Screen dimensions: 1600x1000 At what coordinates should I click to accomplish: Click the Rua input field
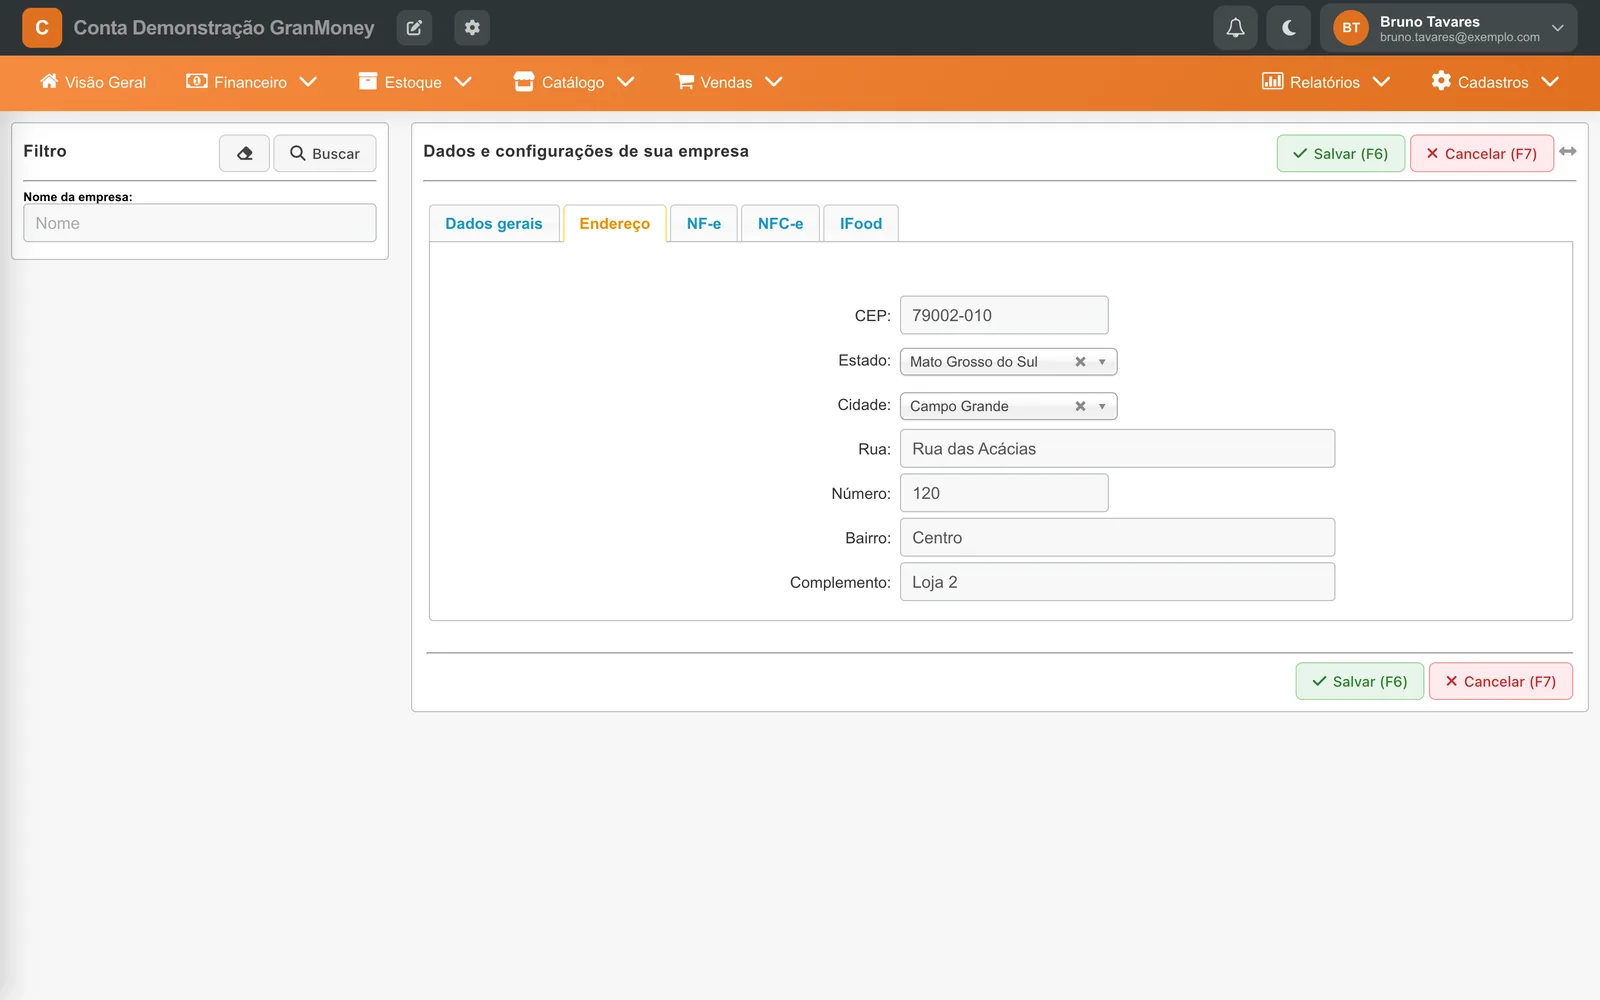point(1117,449)
